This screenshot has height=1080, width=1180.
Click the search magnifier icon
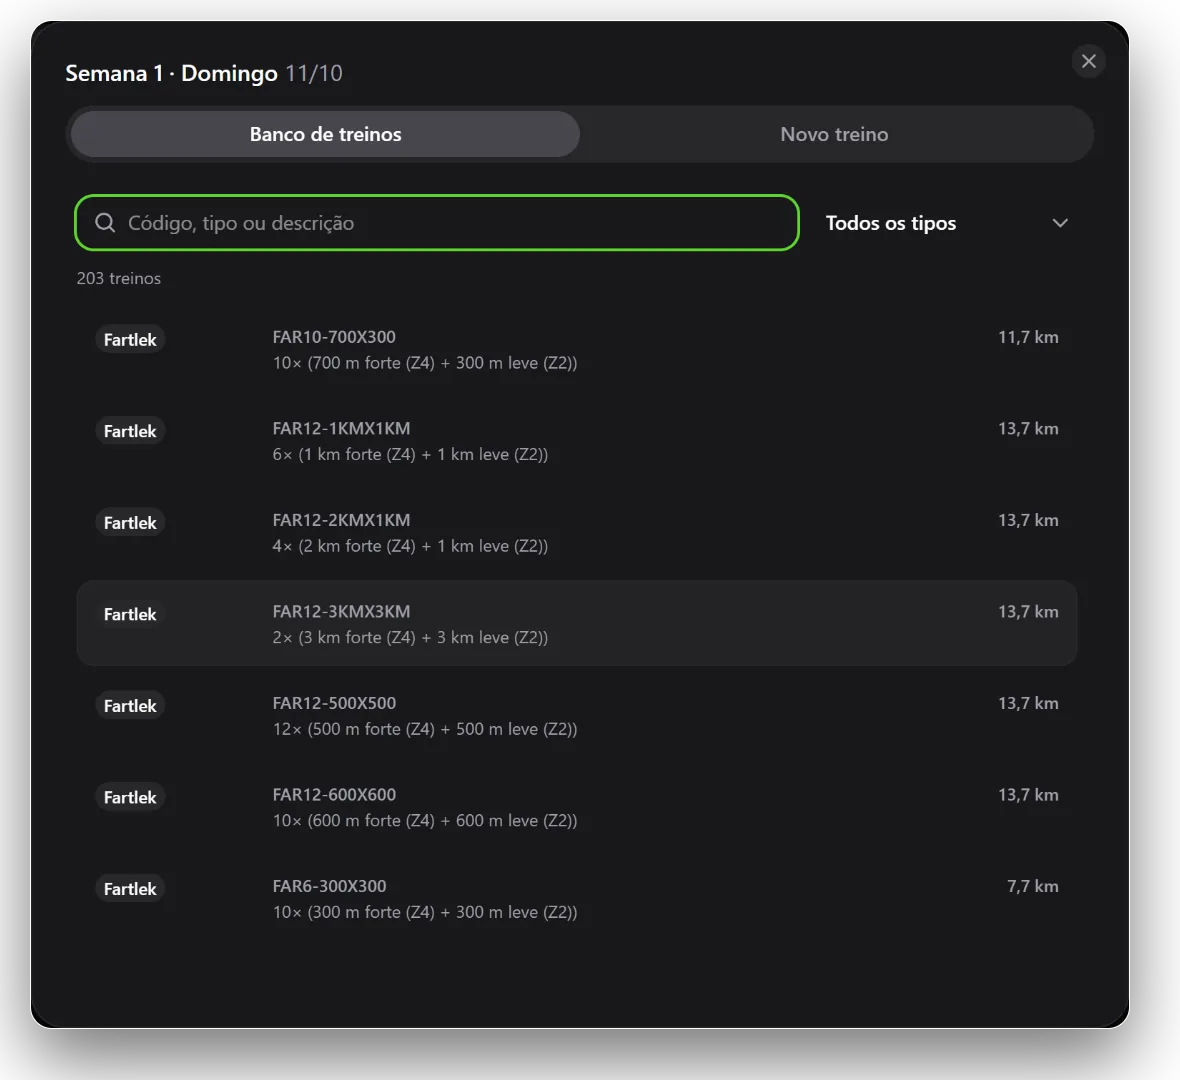tap(105, 223)
